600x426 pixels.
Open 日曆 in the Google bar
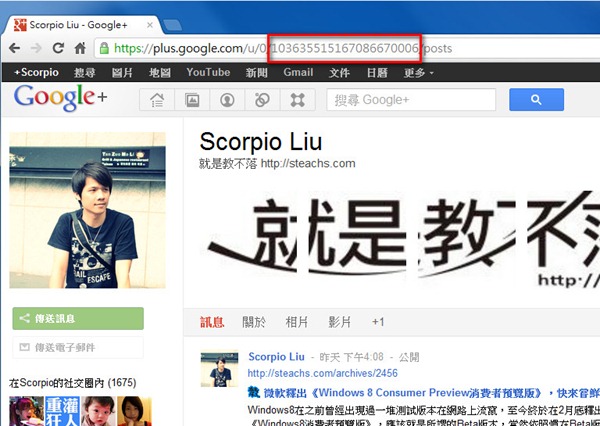[x=377, y=72]
